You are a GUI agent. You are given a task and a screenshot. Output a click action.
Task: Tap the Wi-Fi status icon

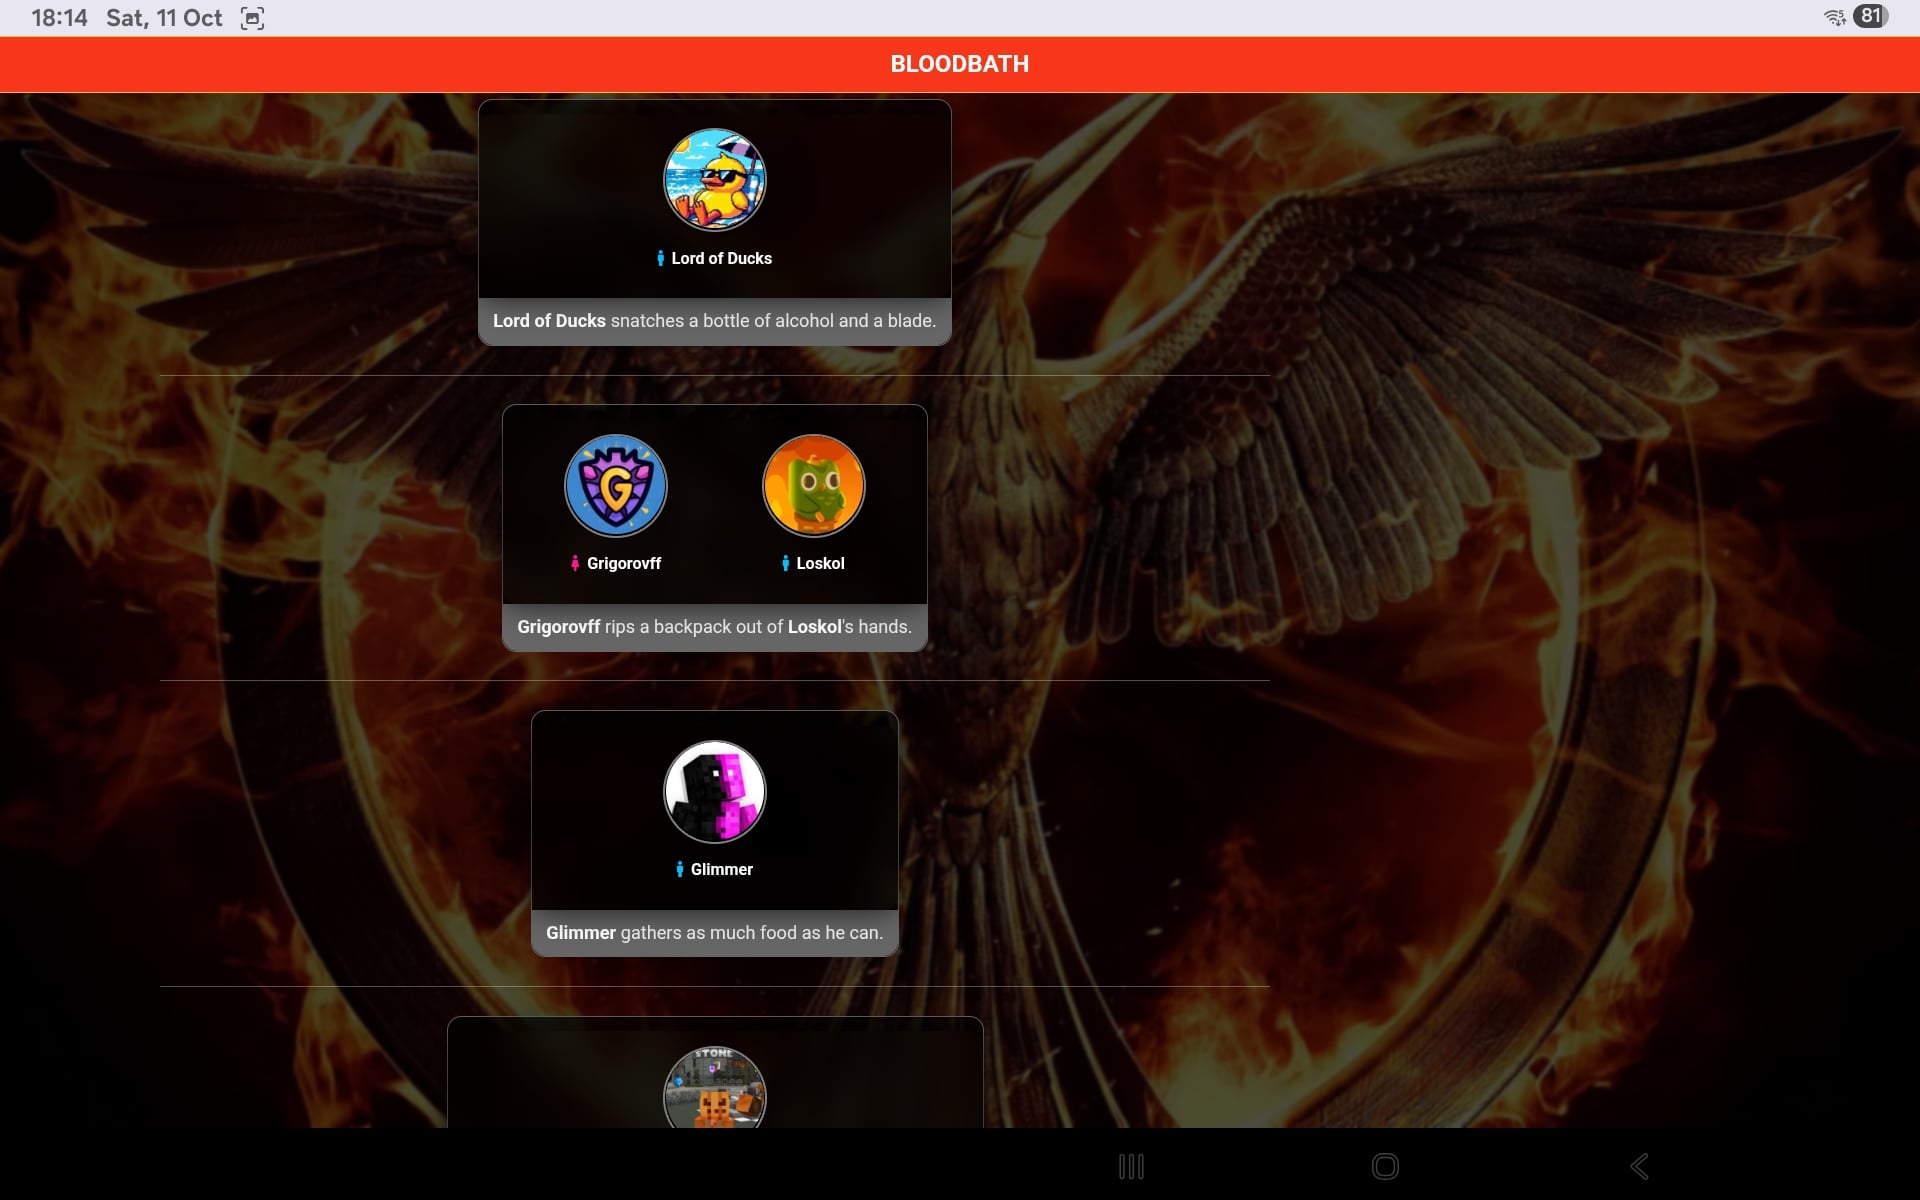tap(1834, 17)
